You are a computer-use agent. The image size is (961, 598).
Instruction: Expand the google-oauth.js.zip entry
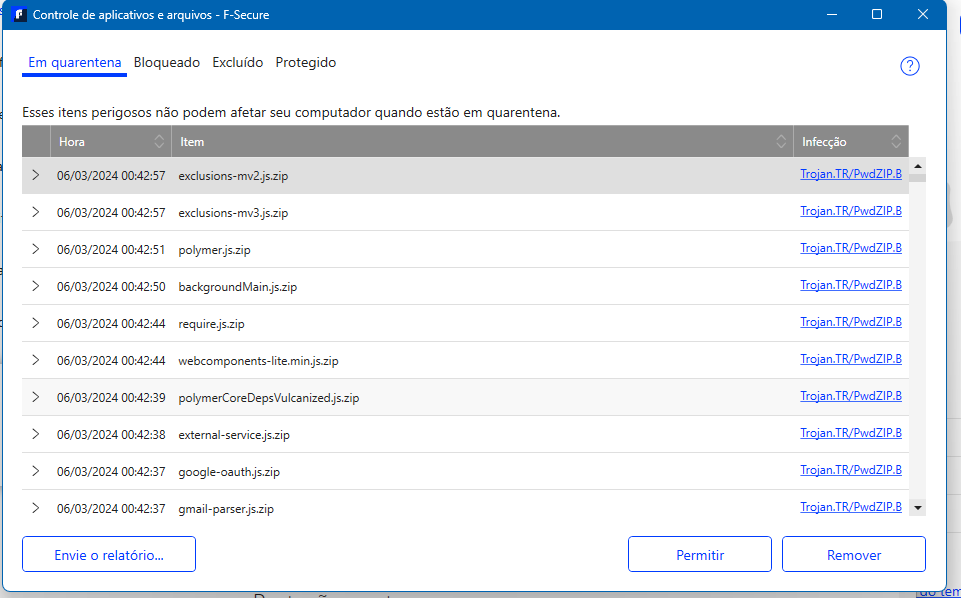click(x=36, y=471)
